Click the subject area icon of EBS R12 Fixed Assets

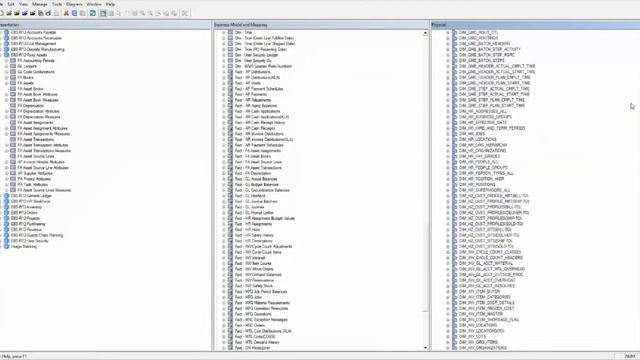(6, 55)
